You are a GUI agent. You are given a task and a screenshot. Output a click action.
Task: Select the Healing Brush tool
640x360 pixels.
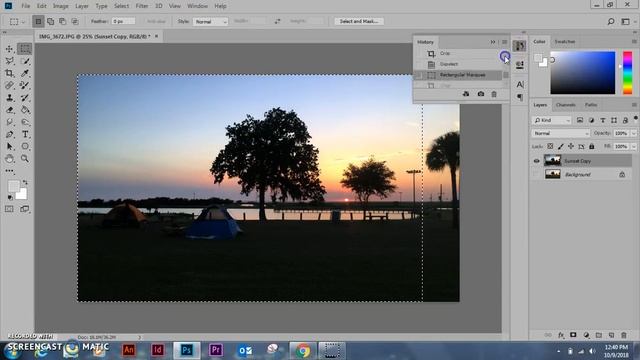click(x=9, y=85)
